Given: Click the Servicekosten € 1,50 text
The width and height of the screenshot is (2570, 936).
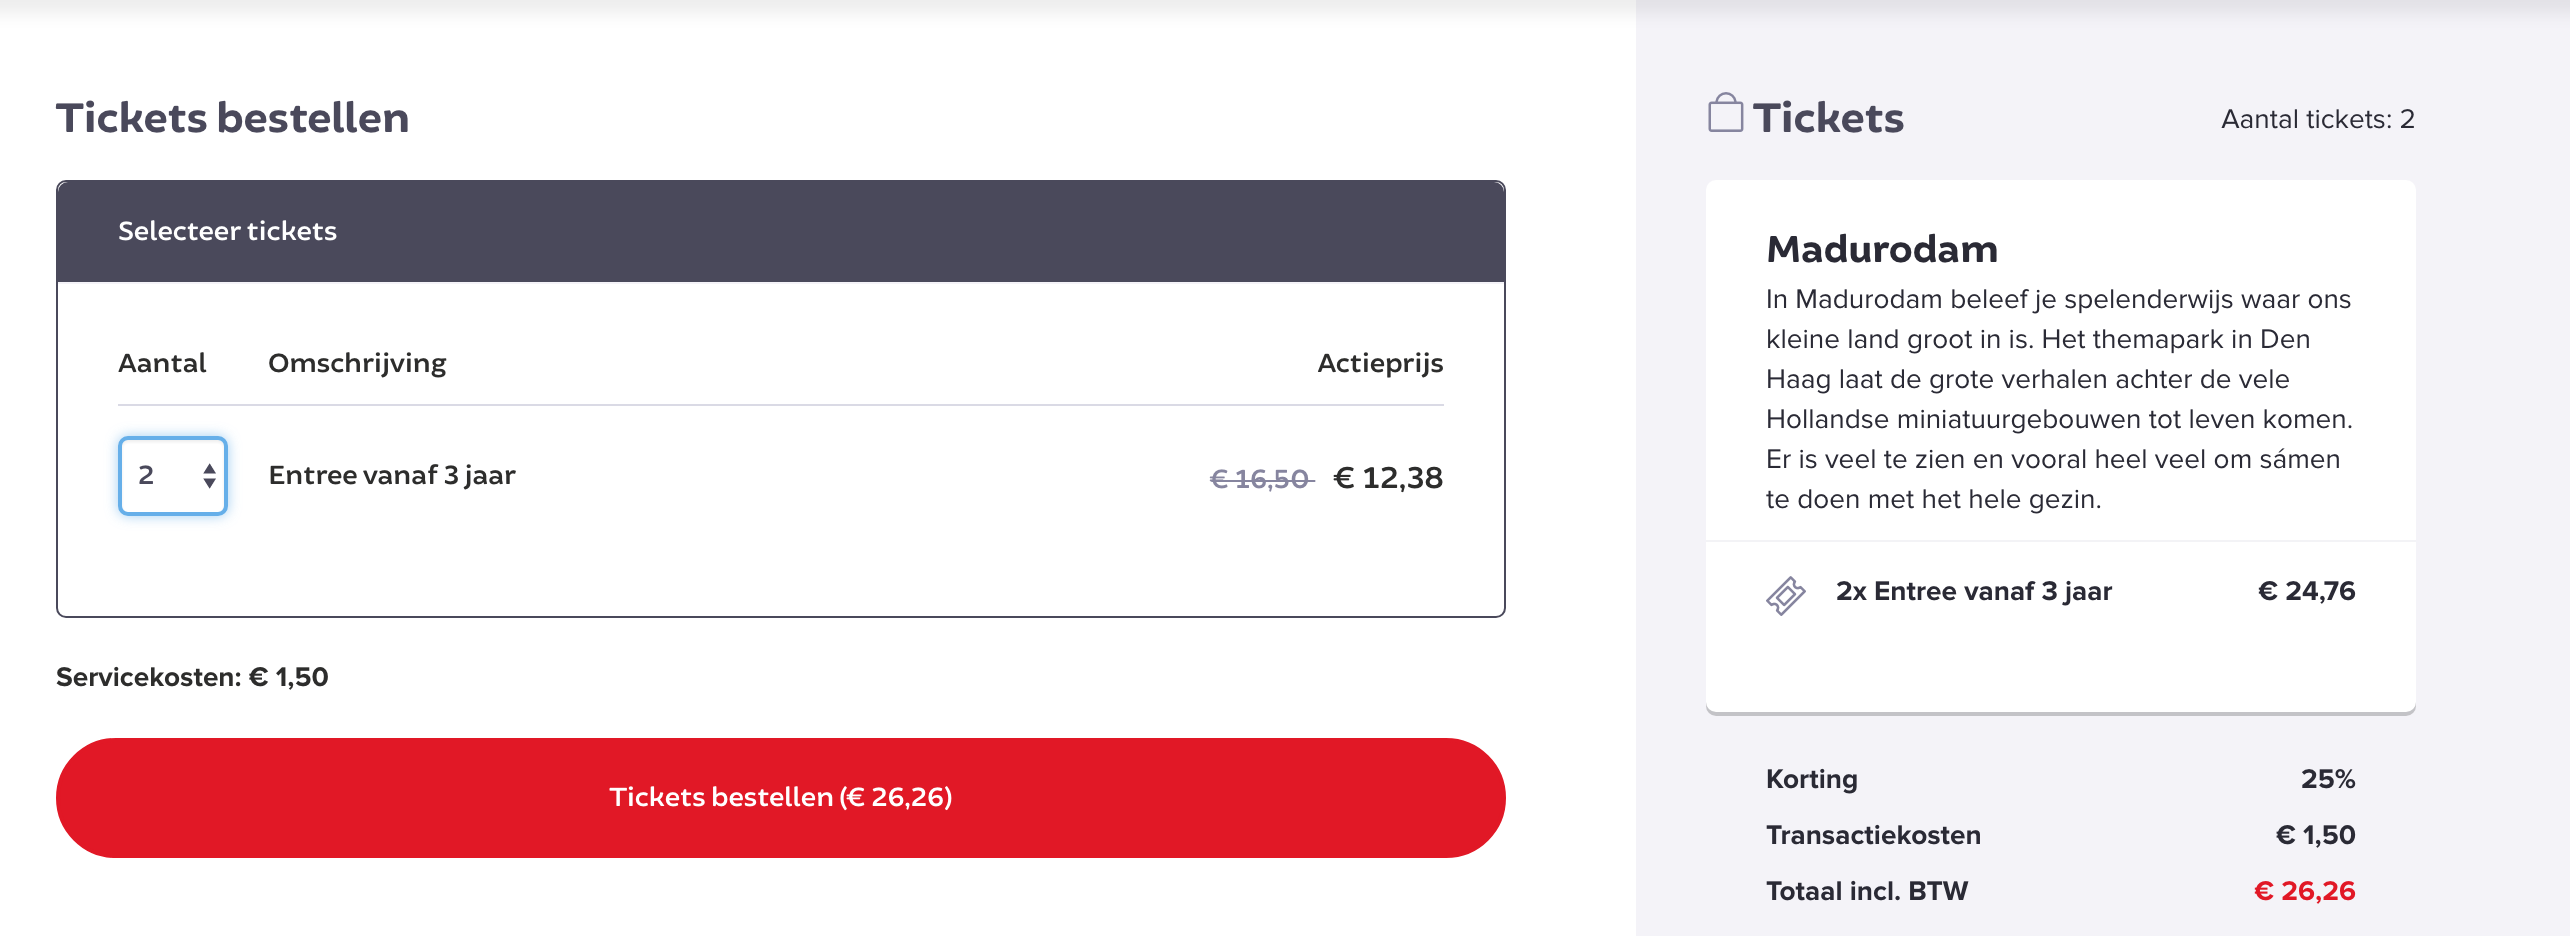Looking at the screenshot, I should (192, 677).
